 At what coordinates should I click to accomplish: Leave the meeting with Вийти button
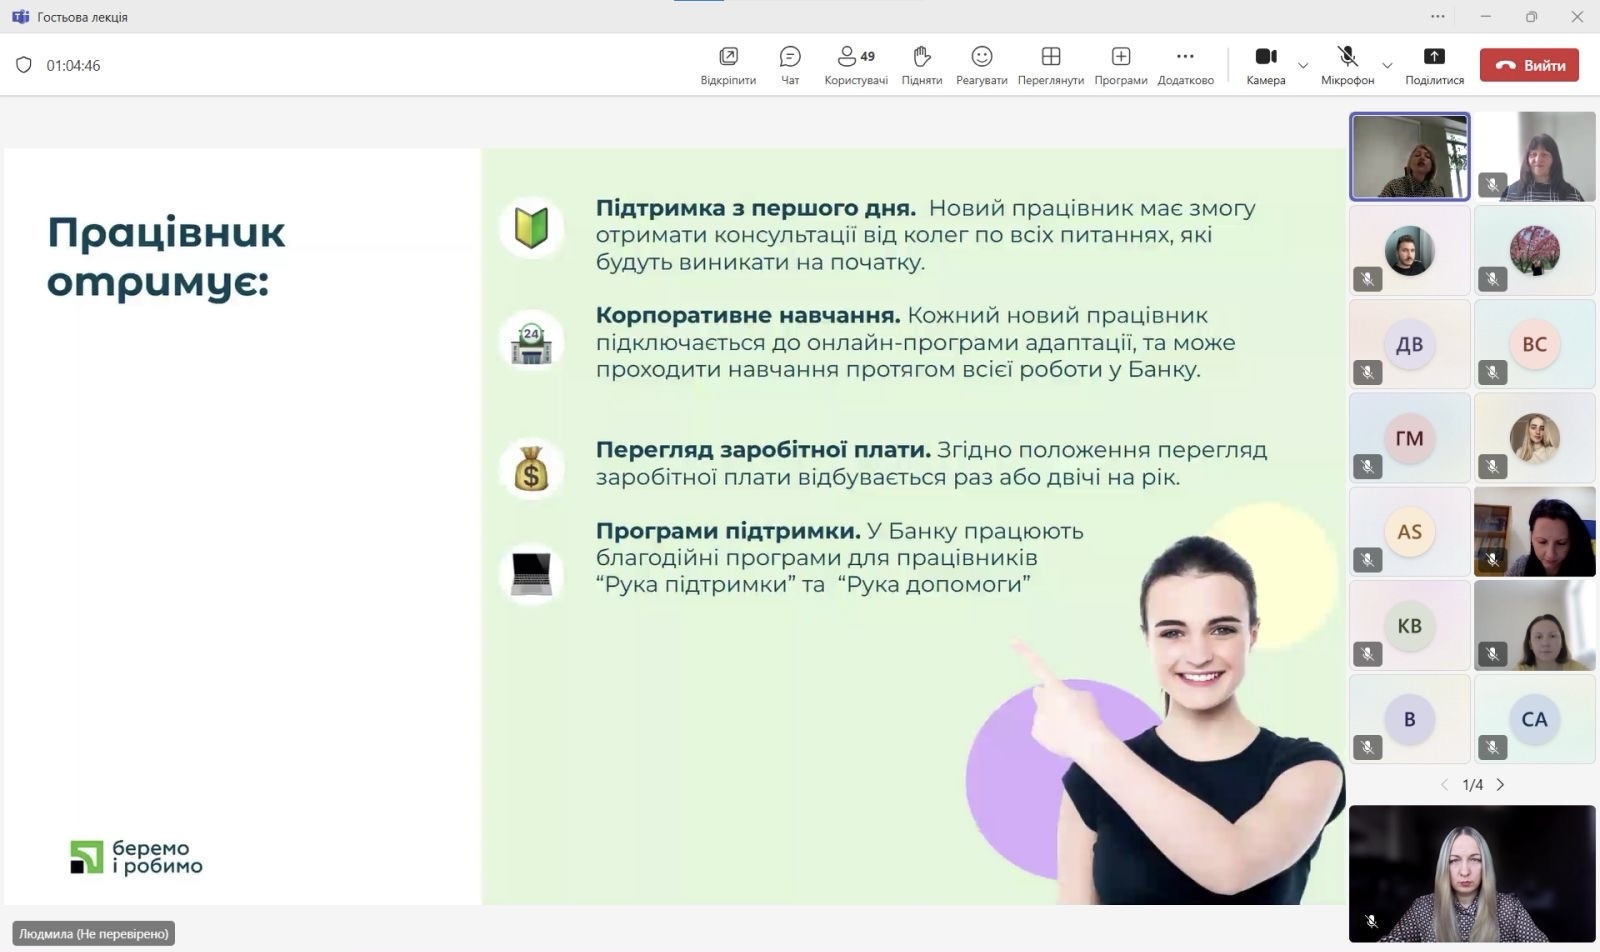pos(1529,65)
